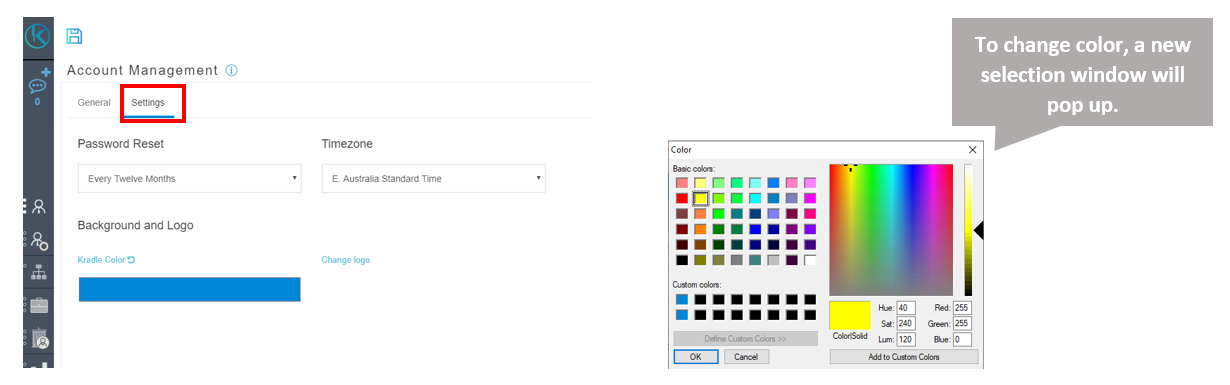The width and height of the screenshot is (1230, 385).
Task: Close the Color dialog window
Action: [x=972, y=150]
